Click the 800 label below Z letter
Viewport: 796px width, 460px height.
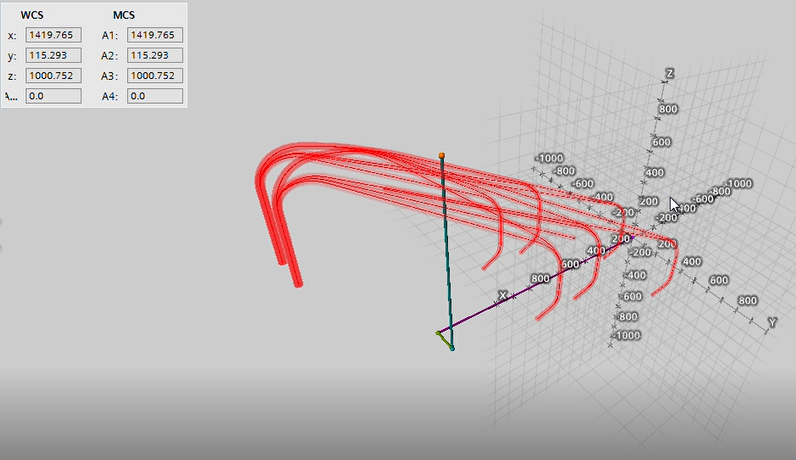tap(668, 110)
